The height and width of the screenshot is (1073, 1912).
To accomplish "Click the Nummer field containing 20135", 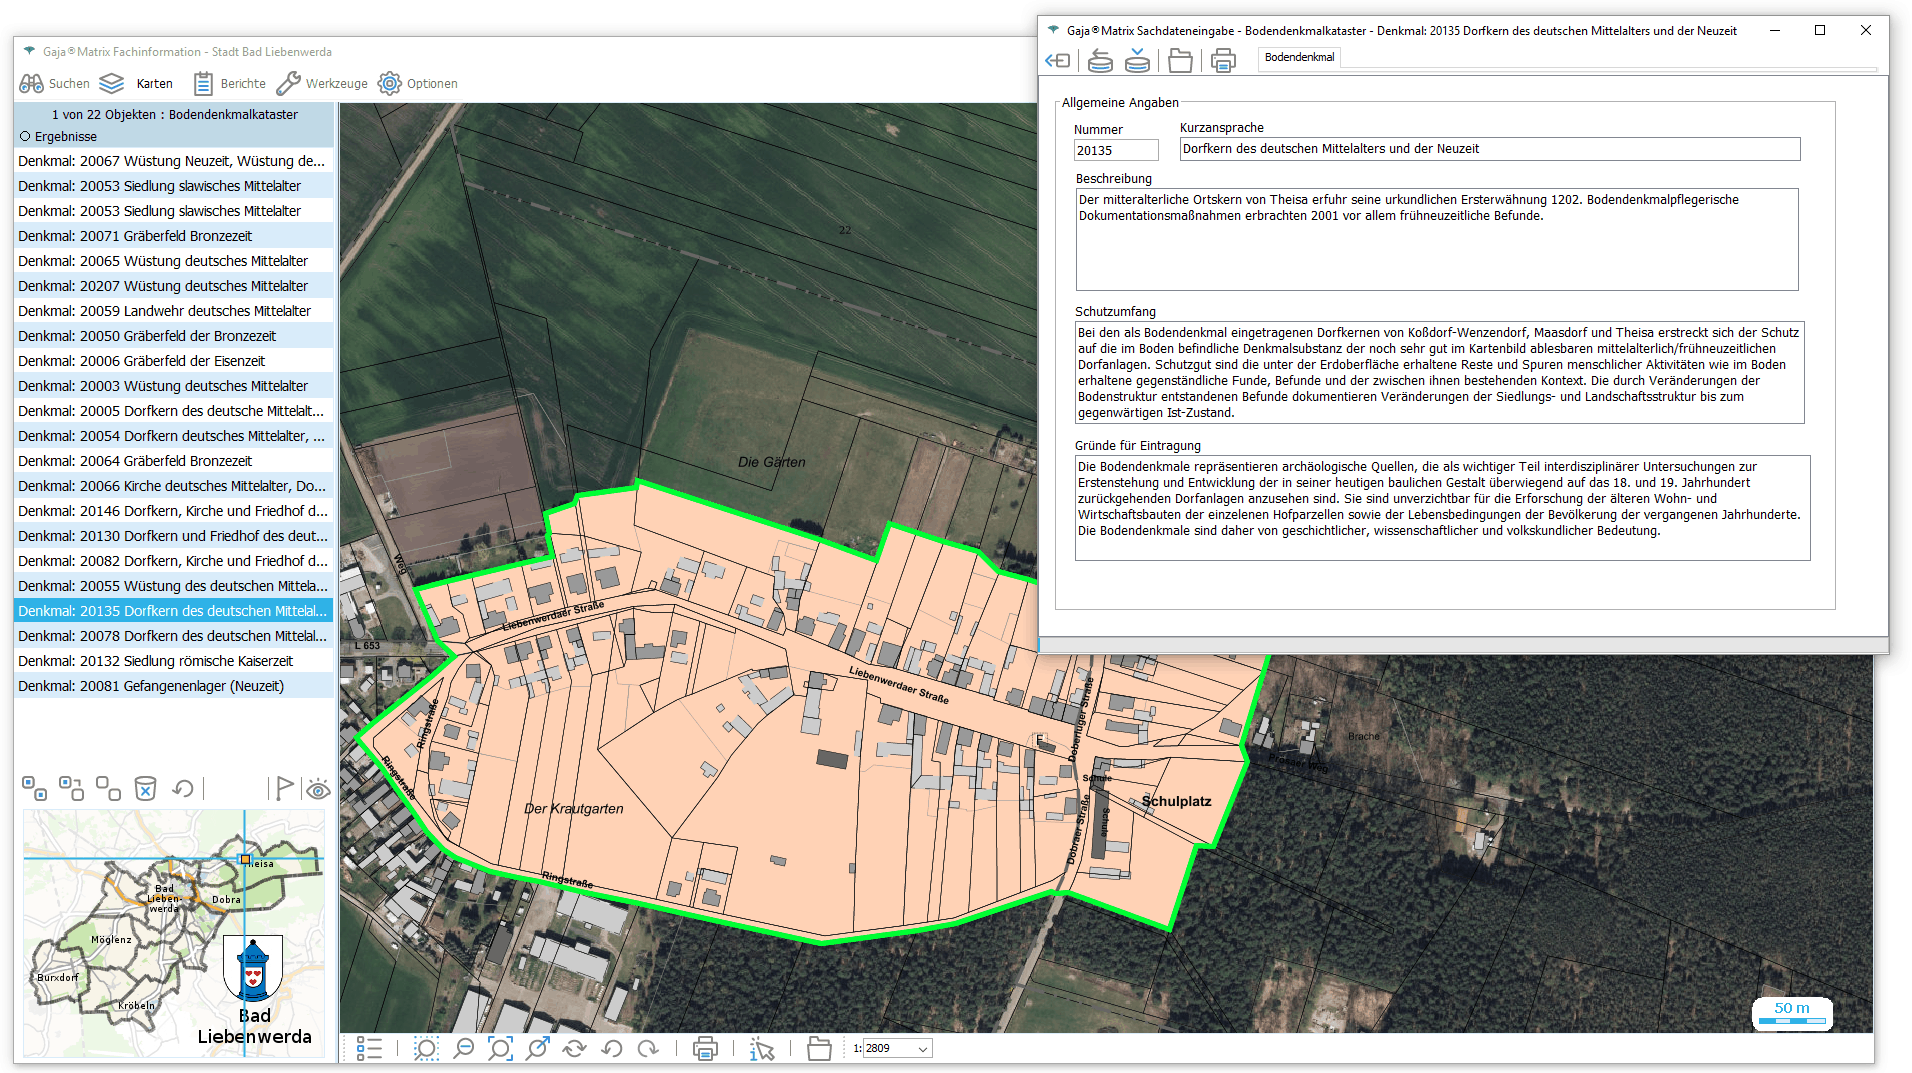I will tap(1115, 151).
